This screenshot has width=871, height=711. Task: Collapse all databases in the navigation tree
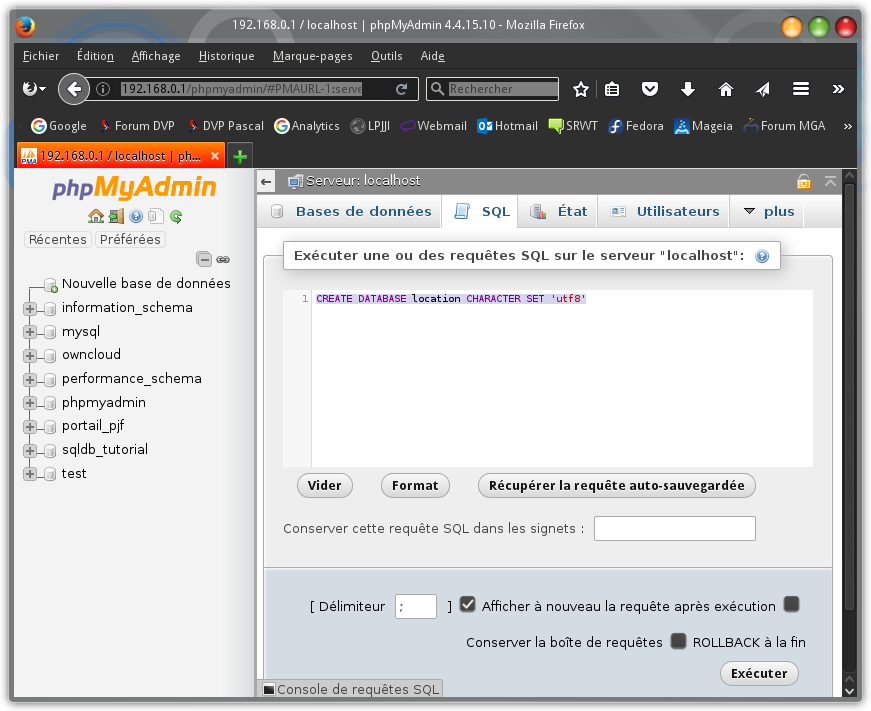pyautogui.click(x=204, y=259)
